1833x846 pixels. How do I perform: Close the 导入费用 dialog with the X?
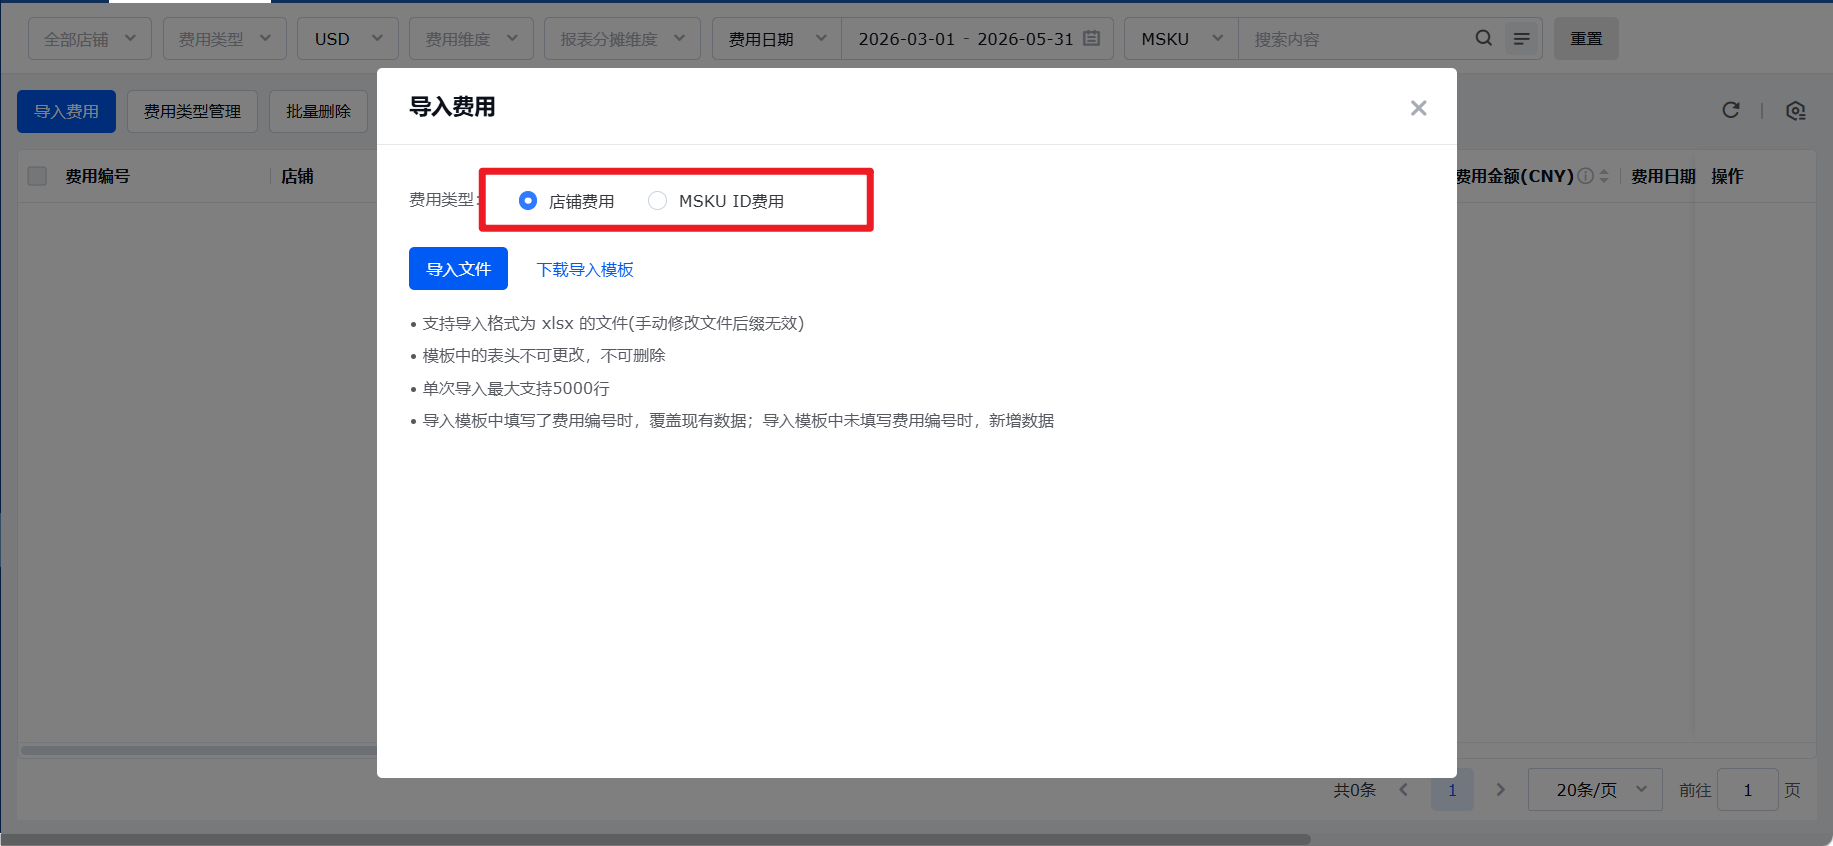(1418, 108)
